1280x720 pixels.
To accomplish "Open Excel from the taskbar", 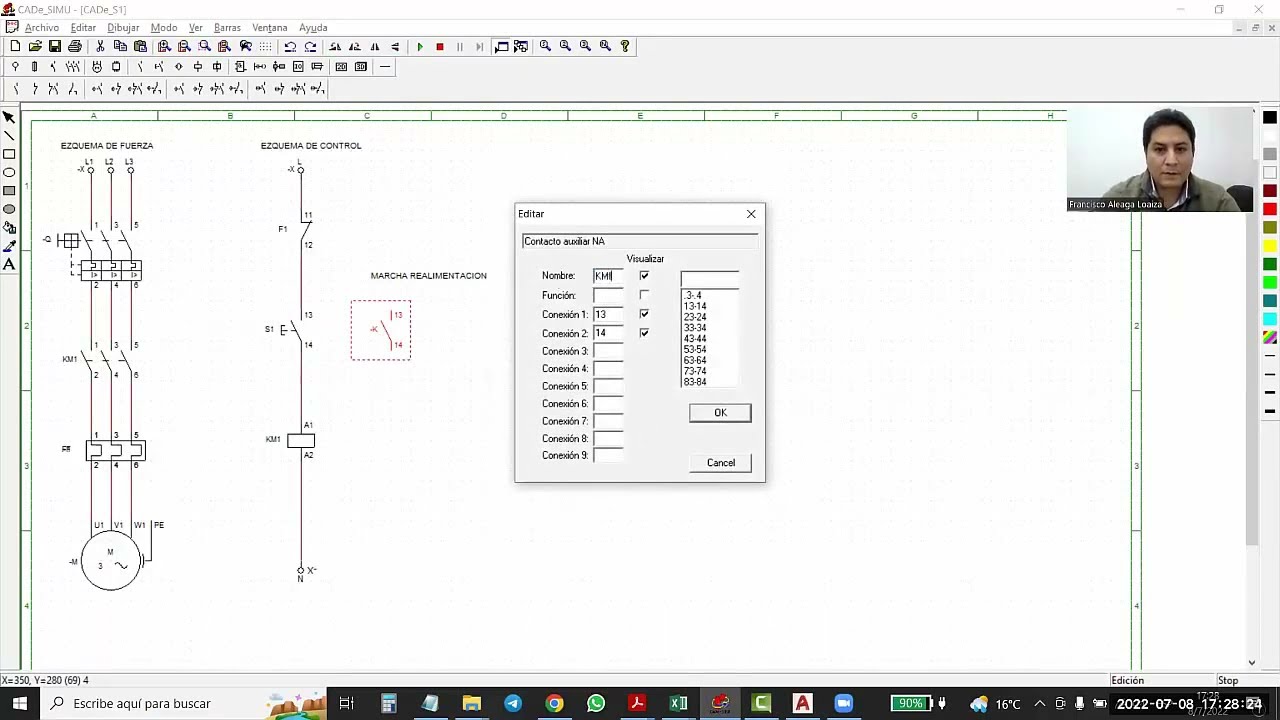I will [678, 703].
